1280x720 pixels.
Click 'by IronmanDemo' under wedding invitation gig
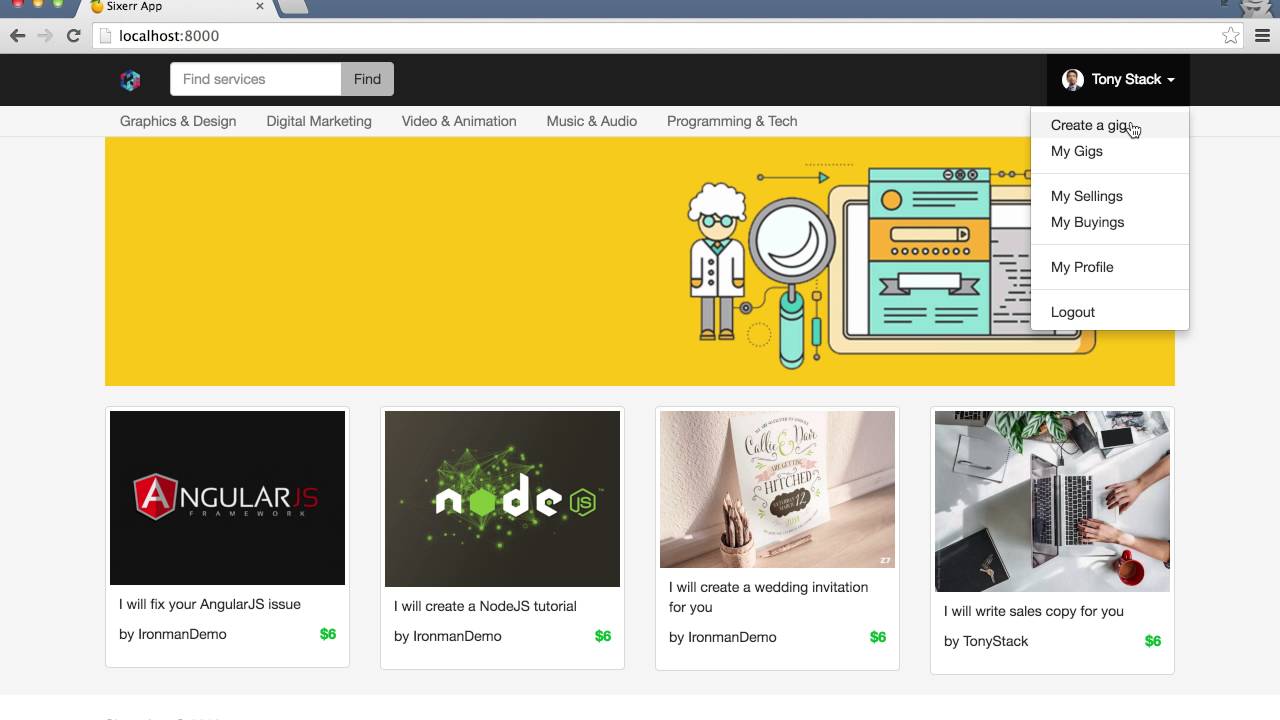coord(723,638)
